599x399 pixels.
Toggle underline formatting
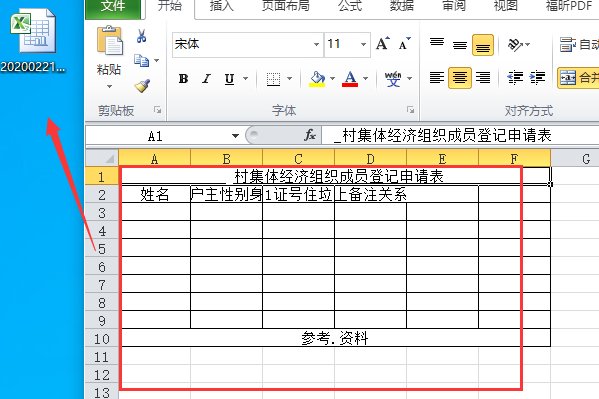229,79
